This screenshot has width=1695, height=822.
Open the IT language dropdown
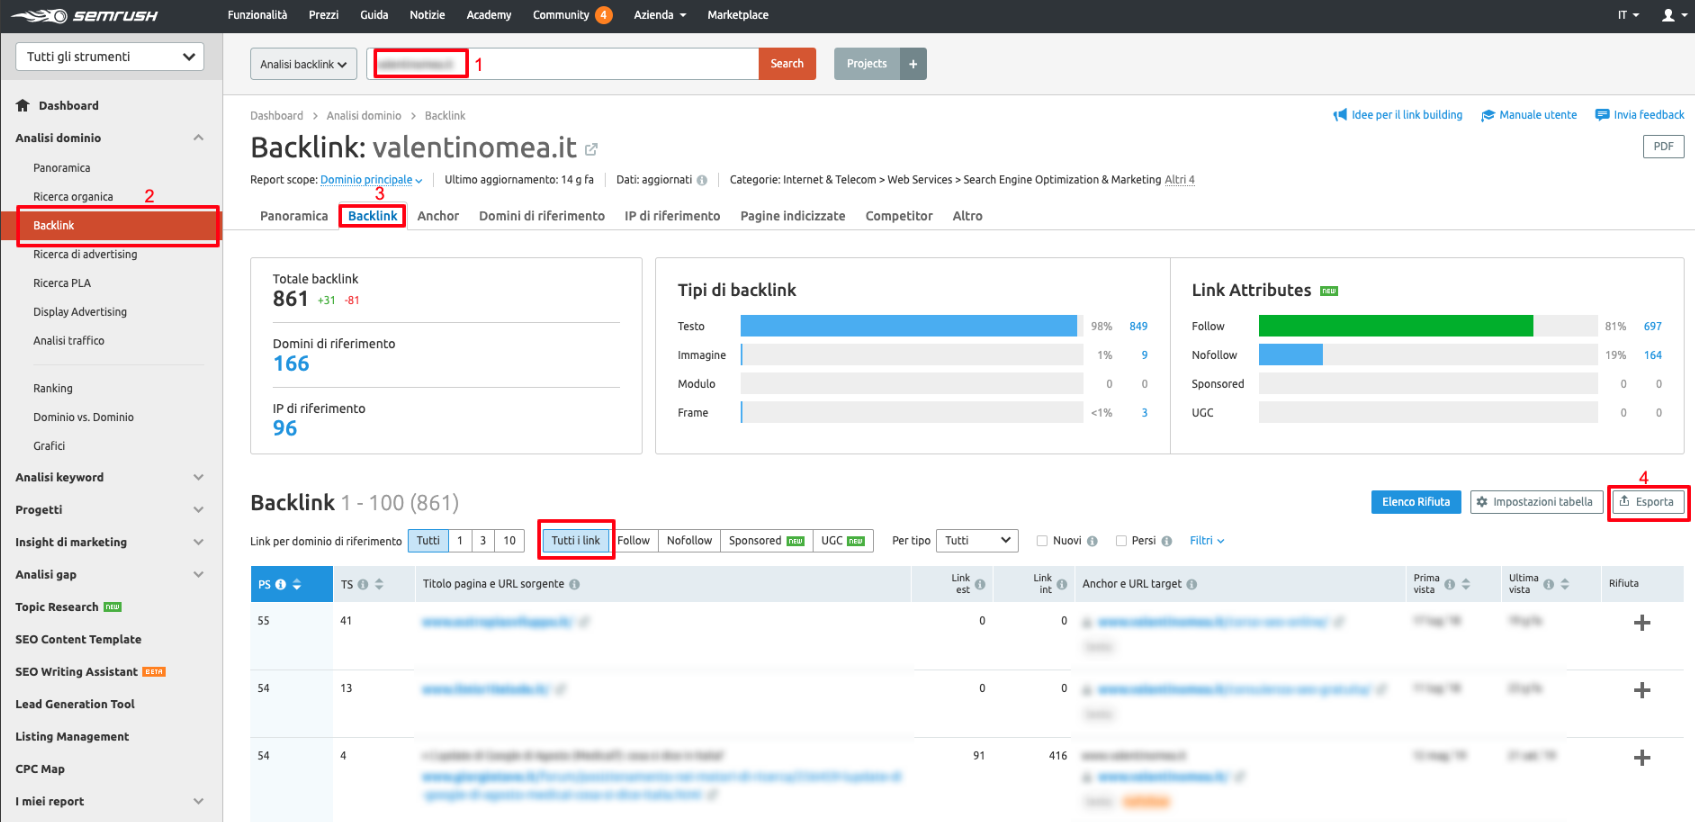pos(1628,15)
